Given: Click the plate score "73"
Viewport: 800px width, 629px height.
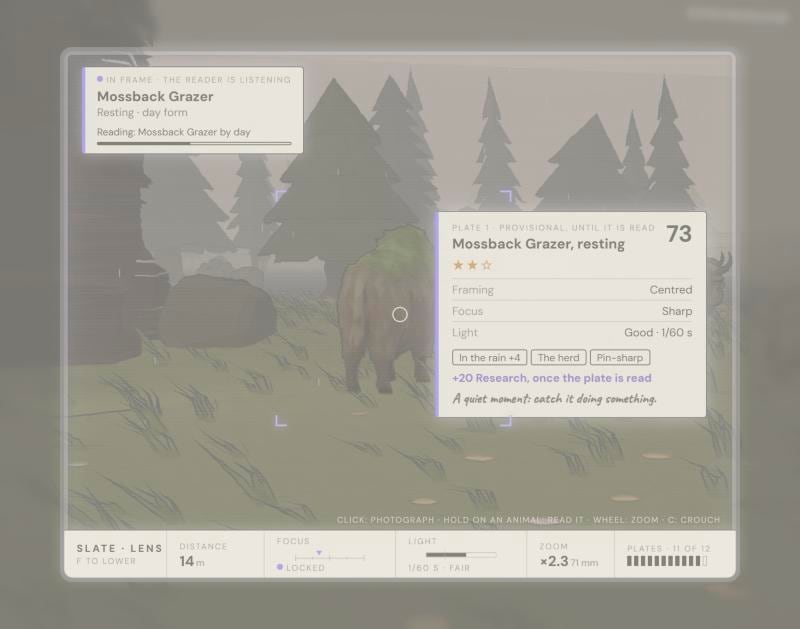Looking at the screenshot, I should (x=679, y=234).
